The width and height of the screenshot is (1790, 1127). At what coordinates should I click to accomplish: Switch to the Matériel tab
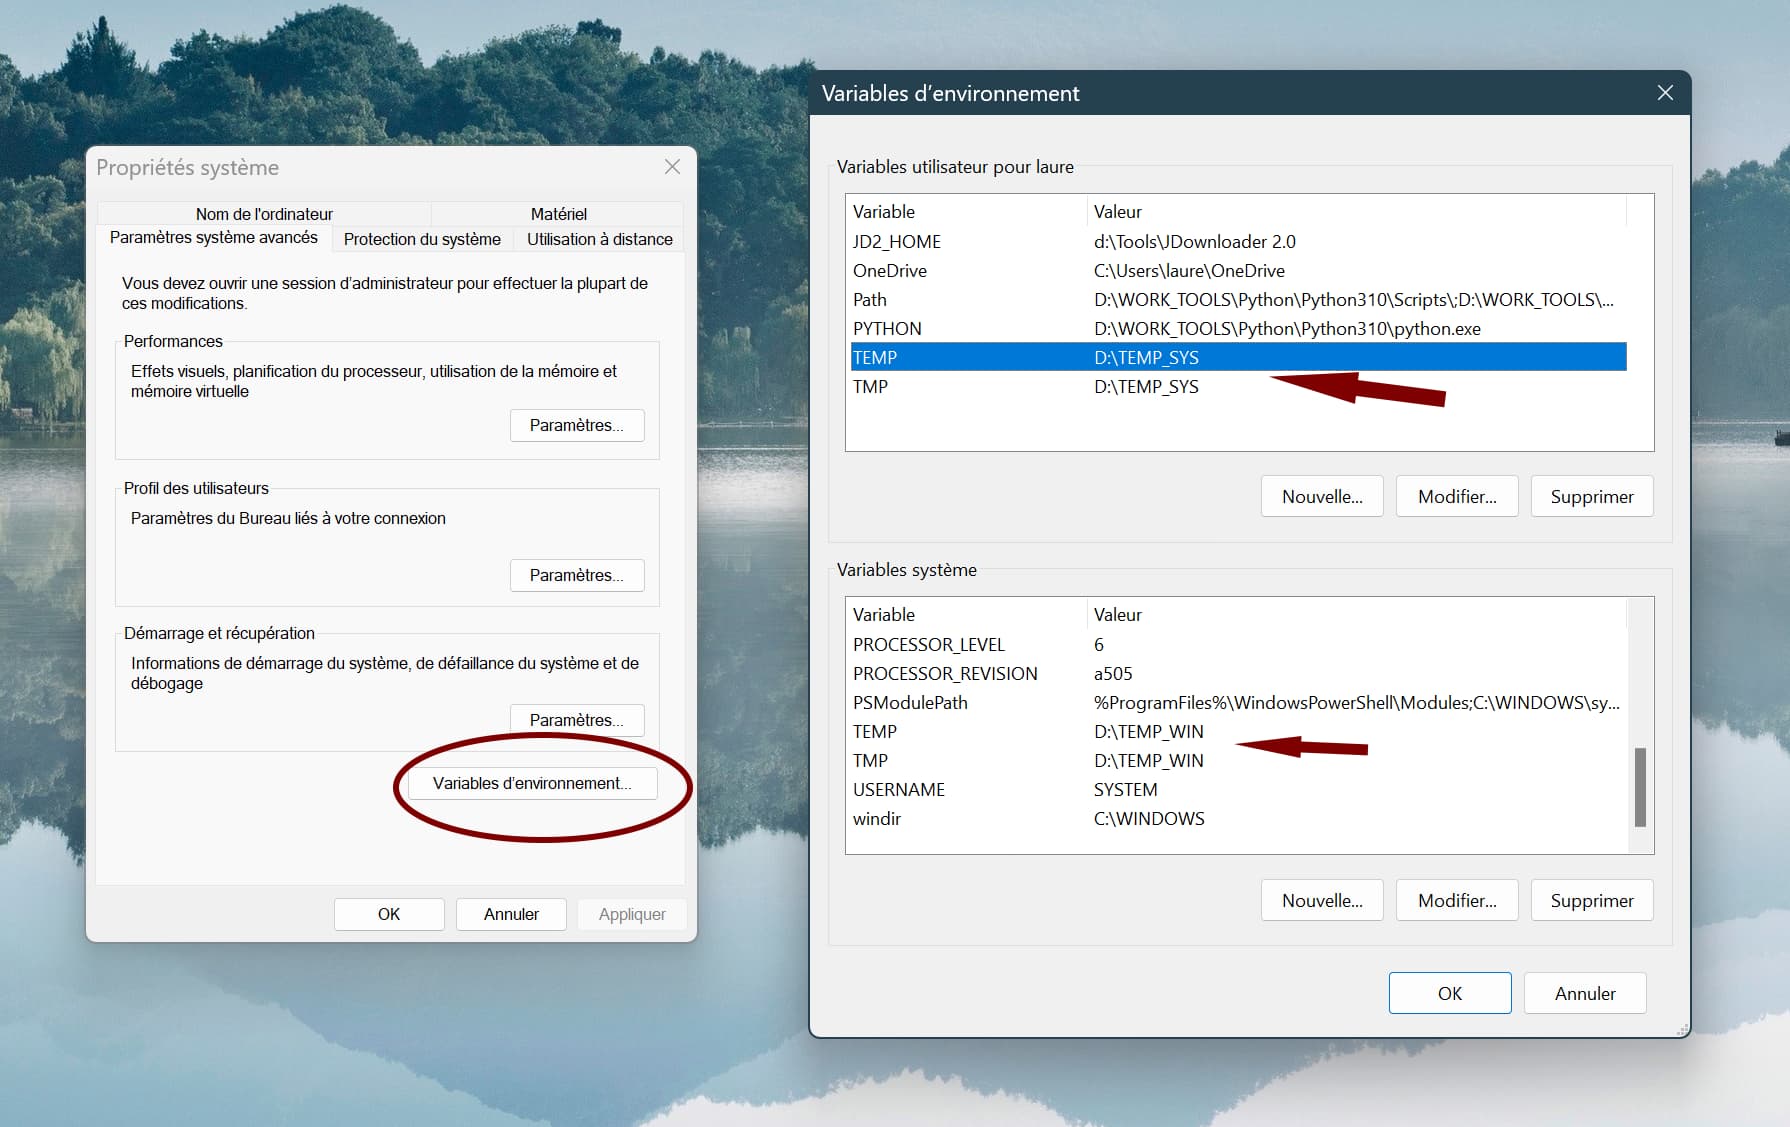click(558, 214)
